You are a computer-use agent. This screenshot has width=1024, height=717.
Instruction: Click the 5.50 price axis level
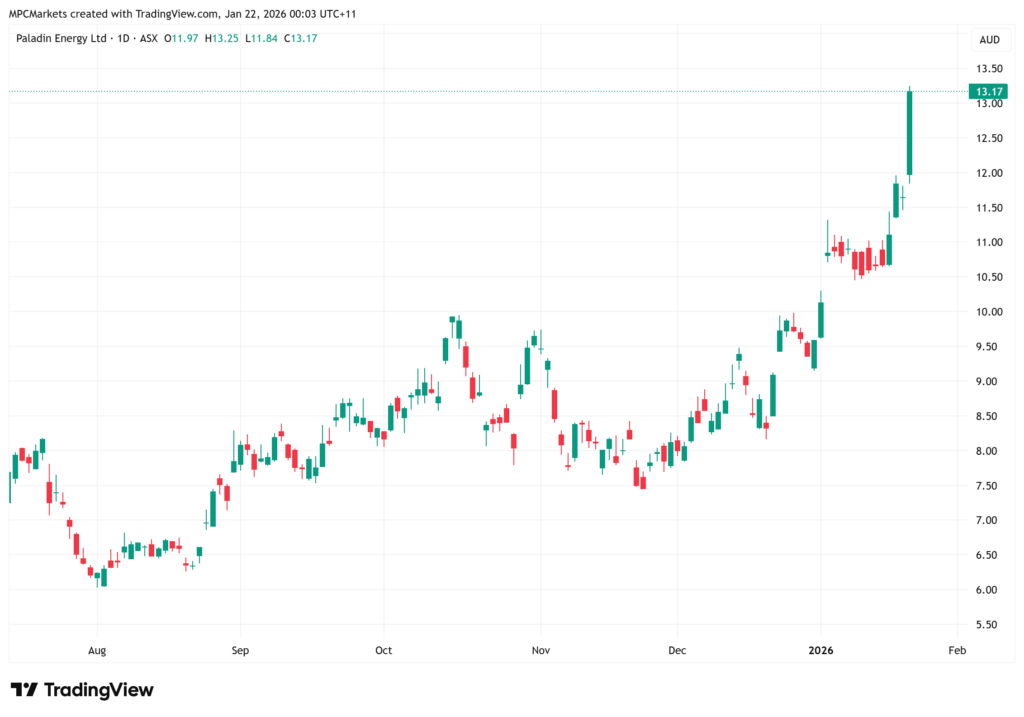pos(989,625)
